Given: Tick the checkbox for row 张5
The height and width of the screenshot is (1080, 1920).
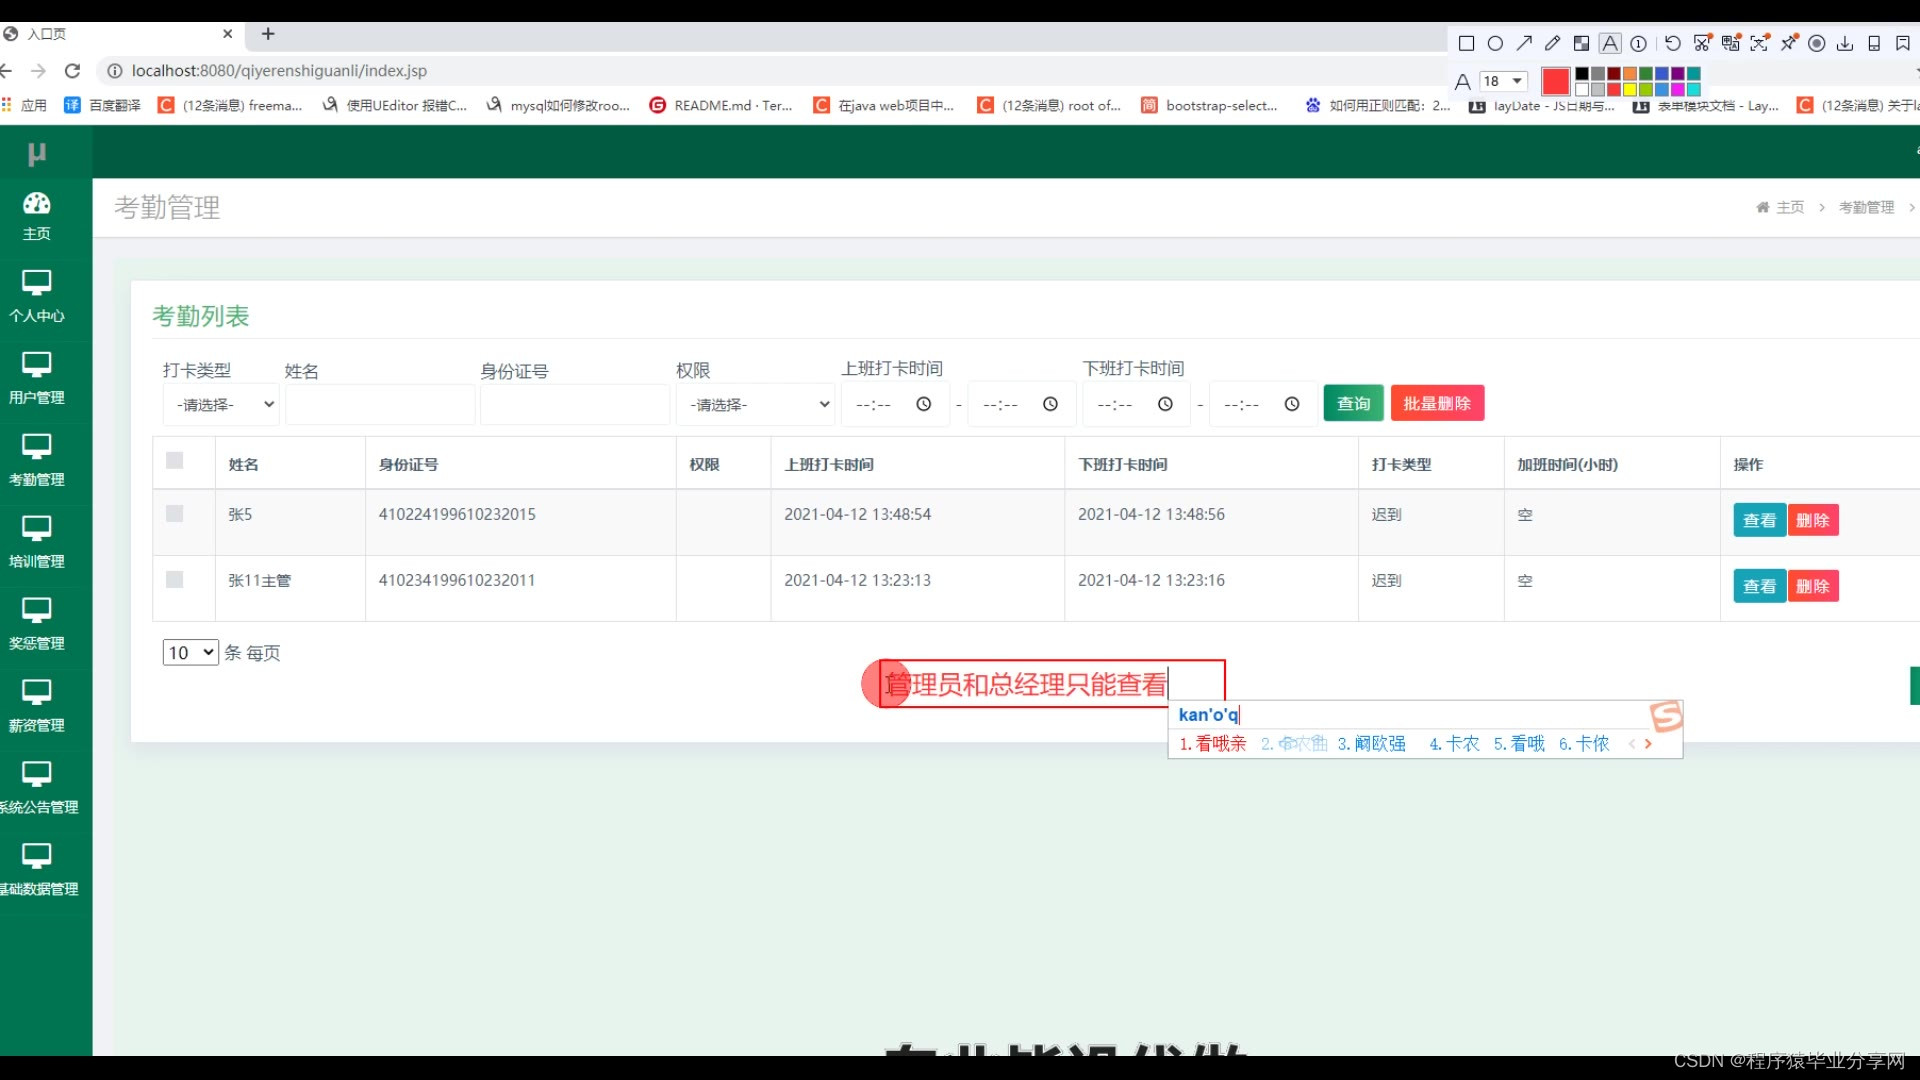Looking at the screenshot, I should tap(175, 514).
